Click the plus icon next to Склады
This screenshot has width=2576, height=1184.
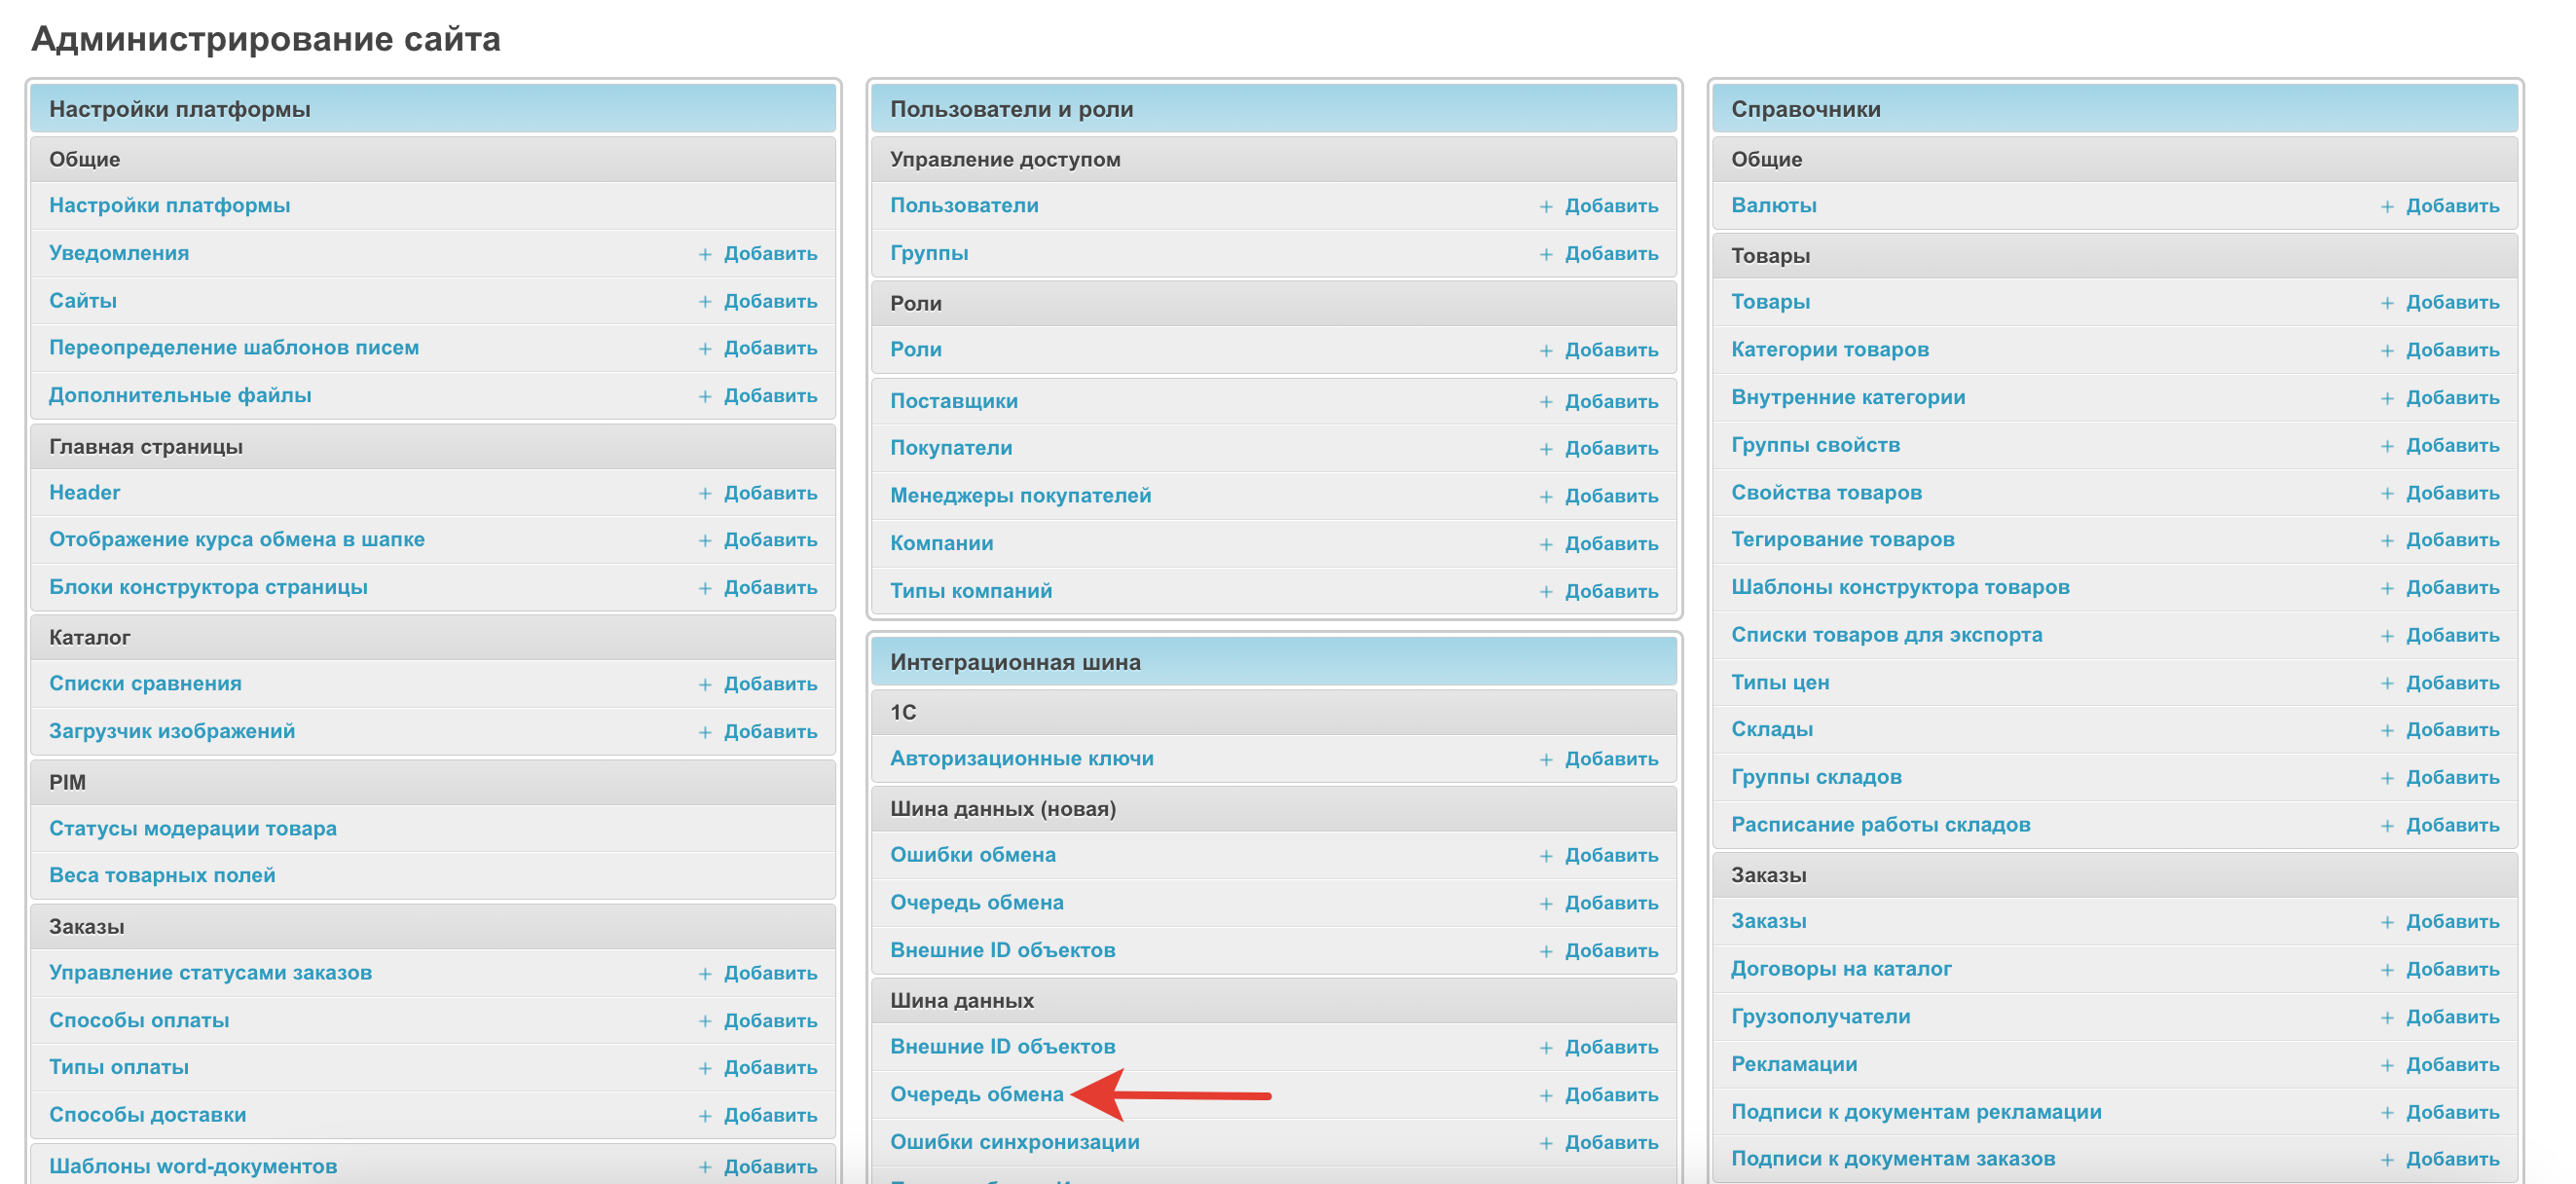2387,730
